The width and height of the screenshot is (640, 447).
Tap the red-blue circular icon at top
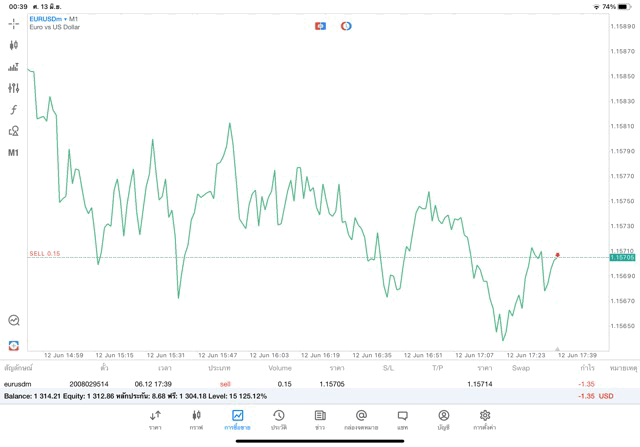coord(346,25)
